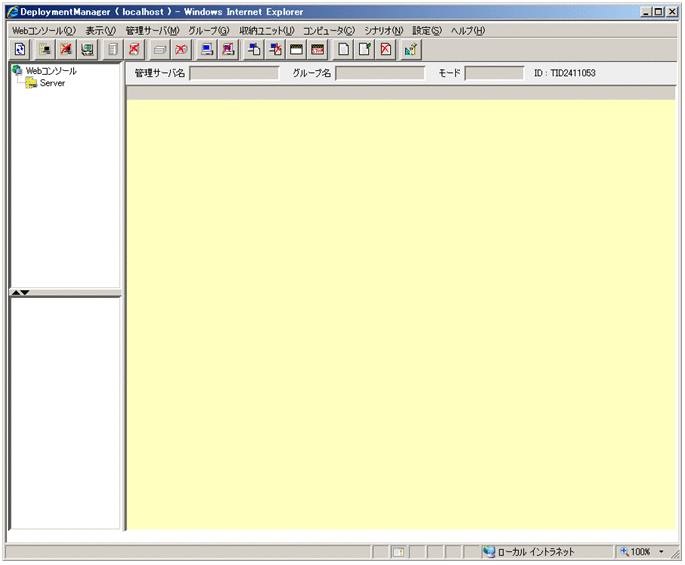Screen dimensions: 685x565
Task: Open the ヘルプ(H) menu
Action: pyautogui.click(x=467, y=31)
